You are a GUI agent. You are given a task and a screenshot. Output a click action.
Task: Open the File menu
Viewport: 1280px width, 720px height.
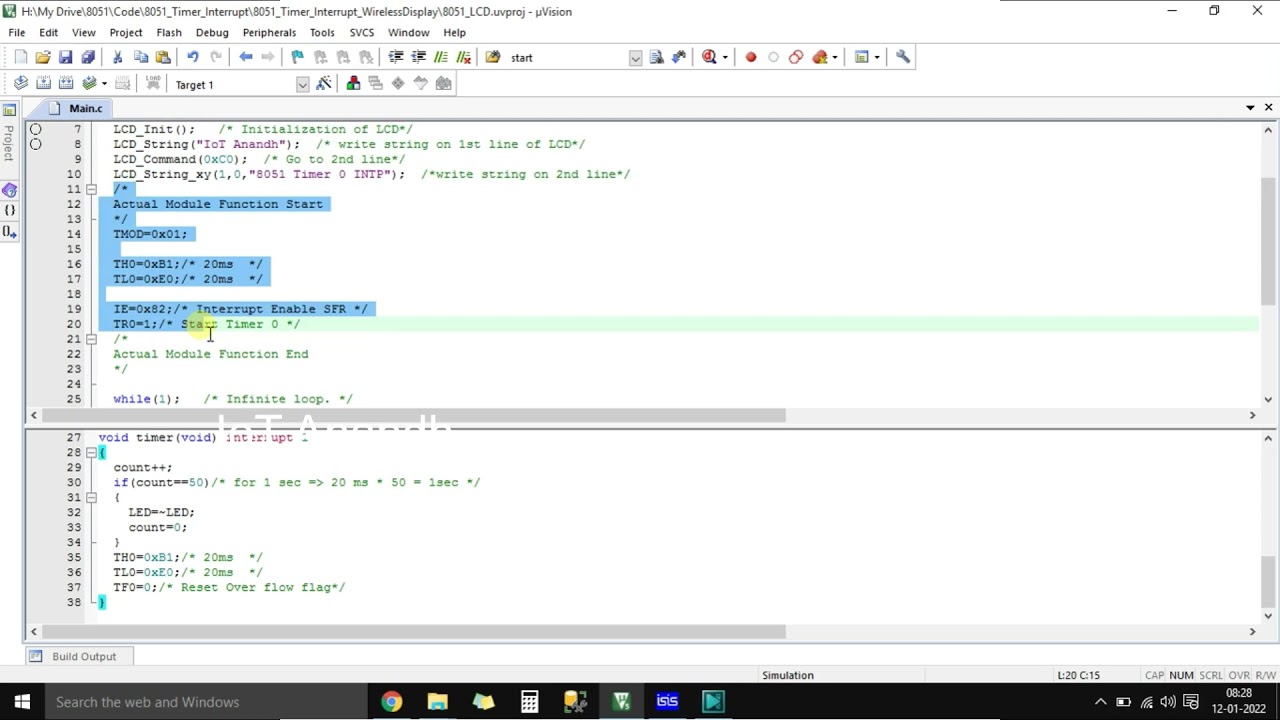pos(17,32)
